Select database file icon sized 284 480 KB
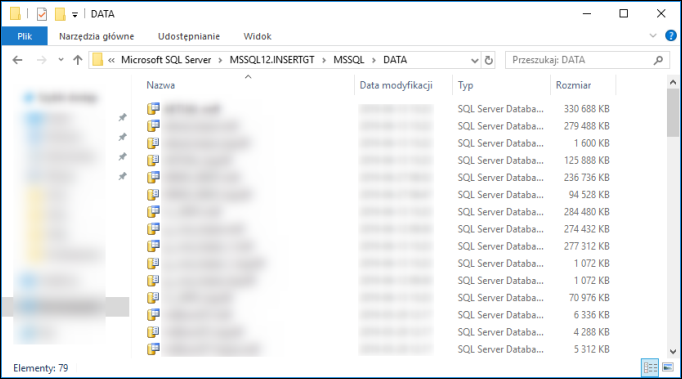This screenshot has width=682, height=379. tap(153, 211)
